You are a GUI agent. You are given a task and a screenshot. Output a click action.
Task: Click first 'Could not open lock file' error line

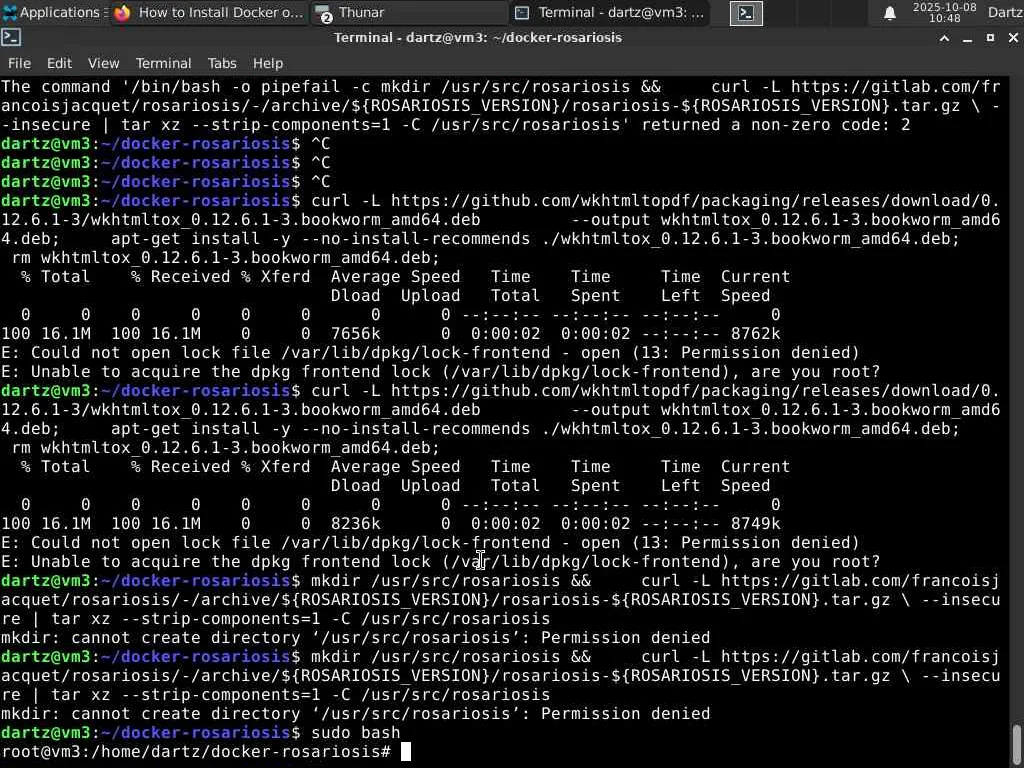click(x=430, y=353)
